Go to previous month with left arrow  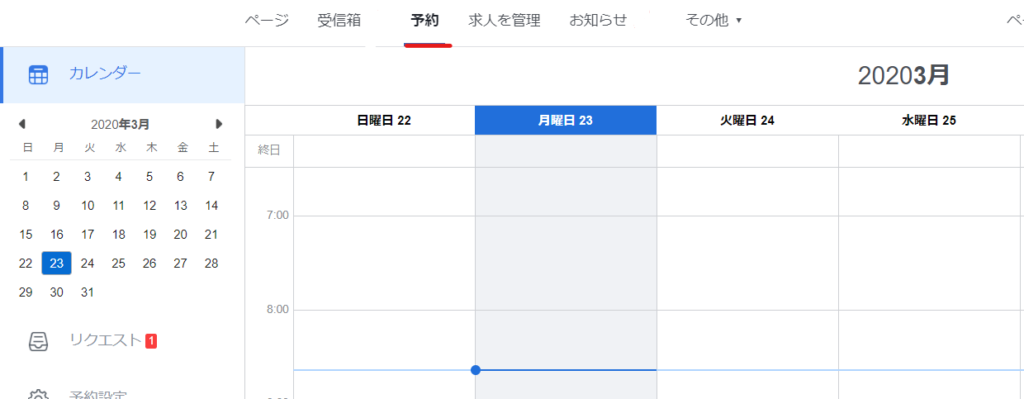click(22, 123)
